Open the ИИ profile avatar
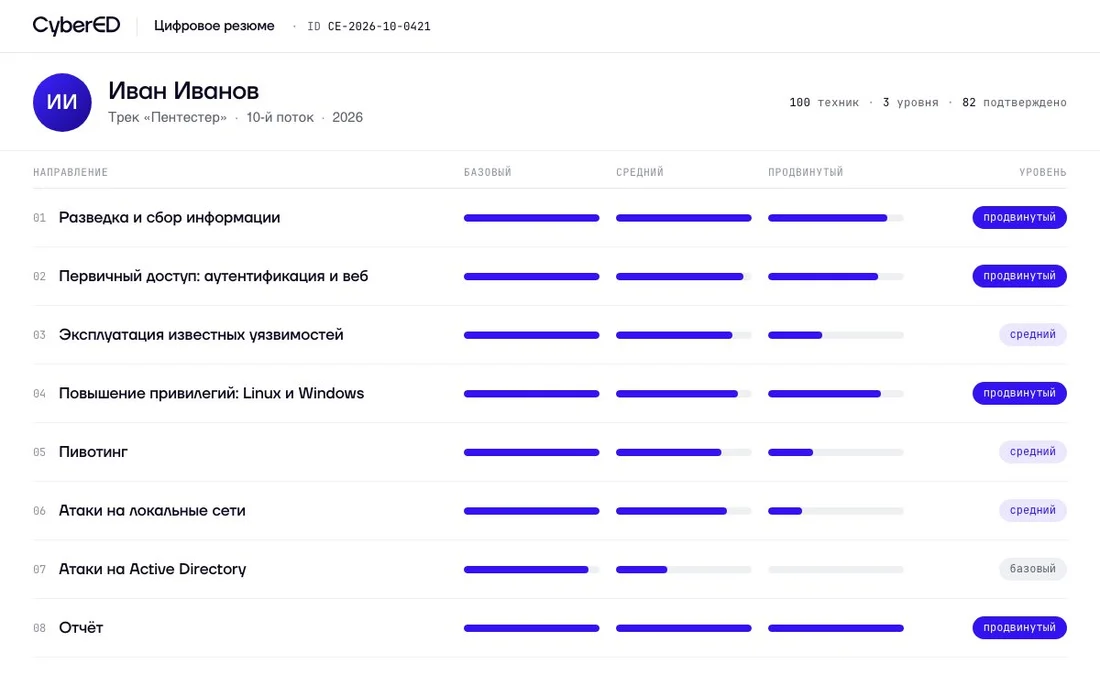The height and width of the screenshot is (696, 1100). (62, 102)
